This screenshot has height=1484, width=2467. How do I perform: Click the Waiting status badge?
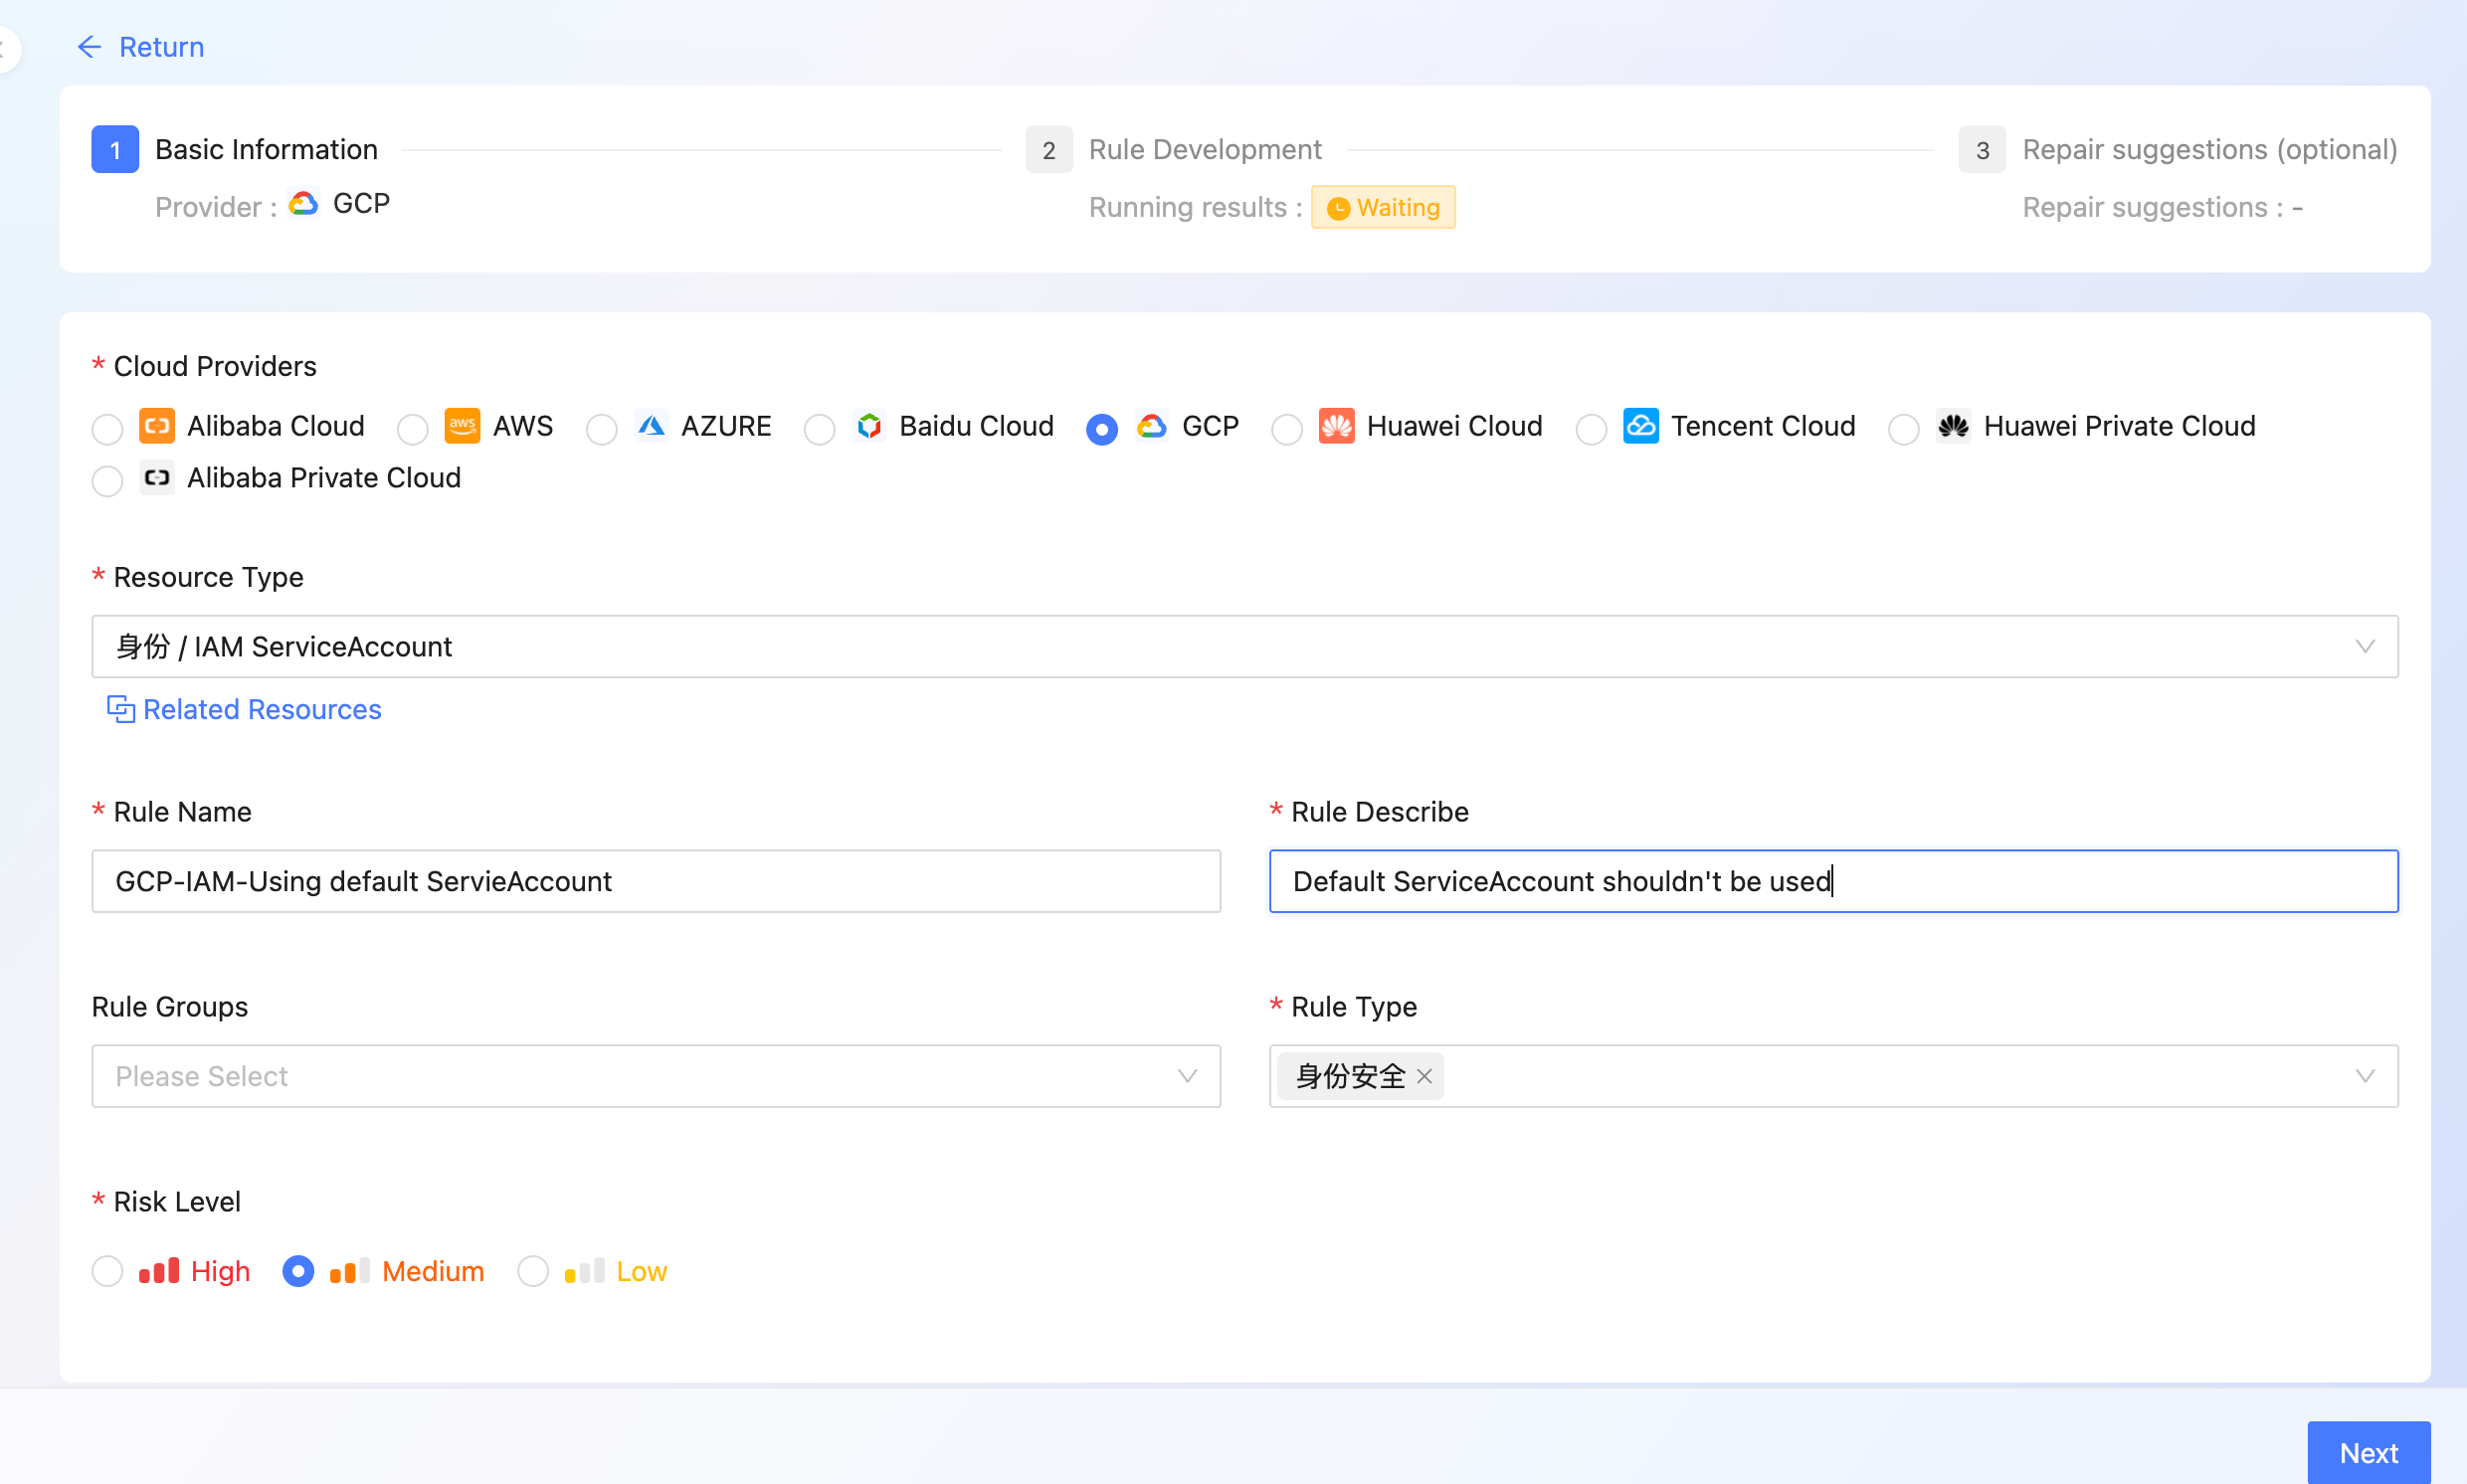(1383, 207)
